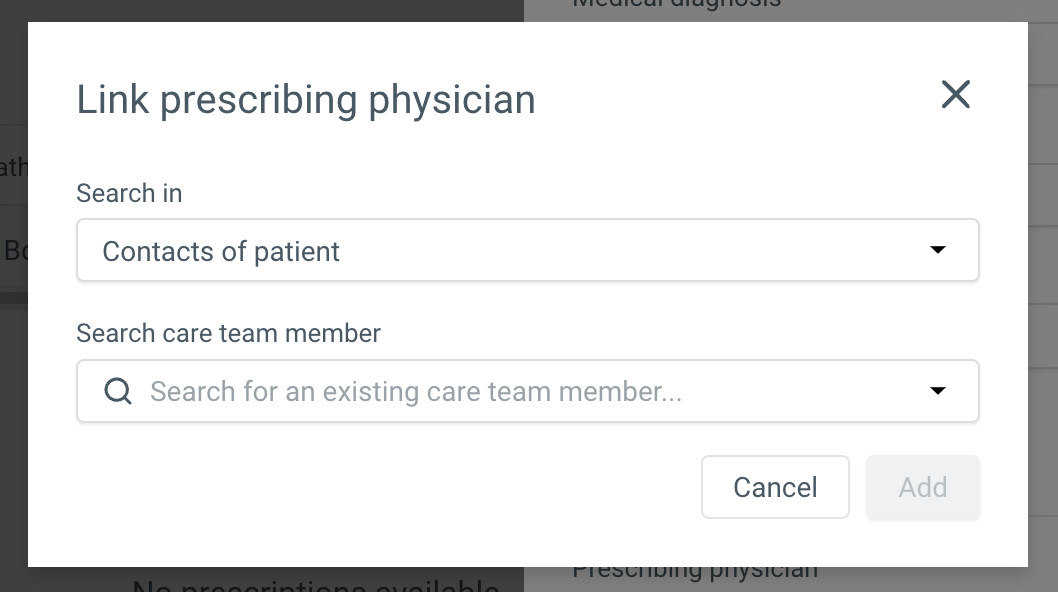Screen dimensions: 1058x592
Task: Click partially hidden "Bo" item at left edge
Action: pyautogui.click(x=16, y=250)
